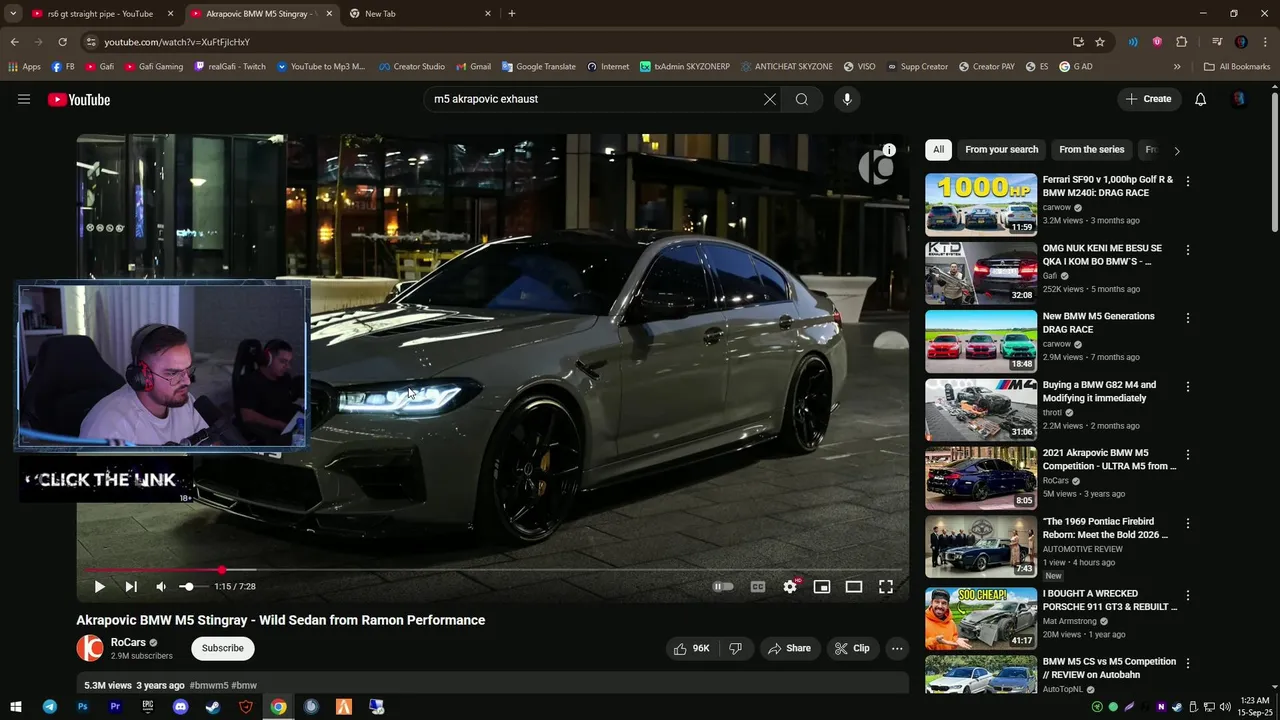The height and width of the screenshot is (720, 1280).
Task: Open Telegram from the taskbar
Action: tap(49, 707)
